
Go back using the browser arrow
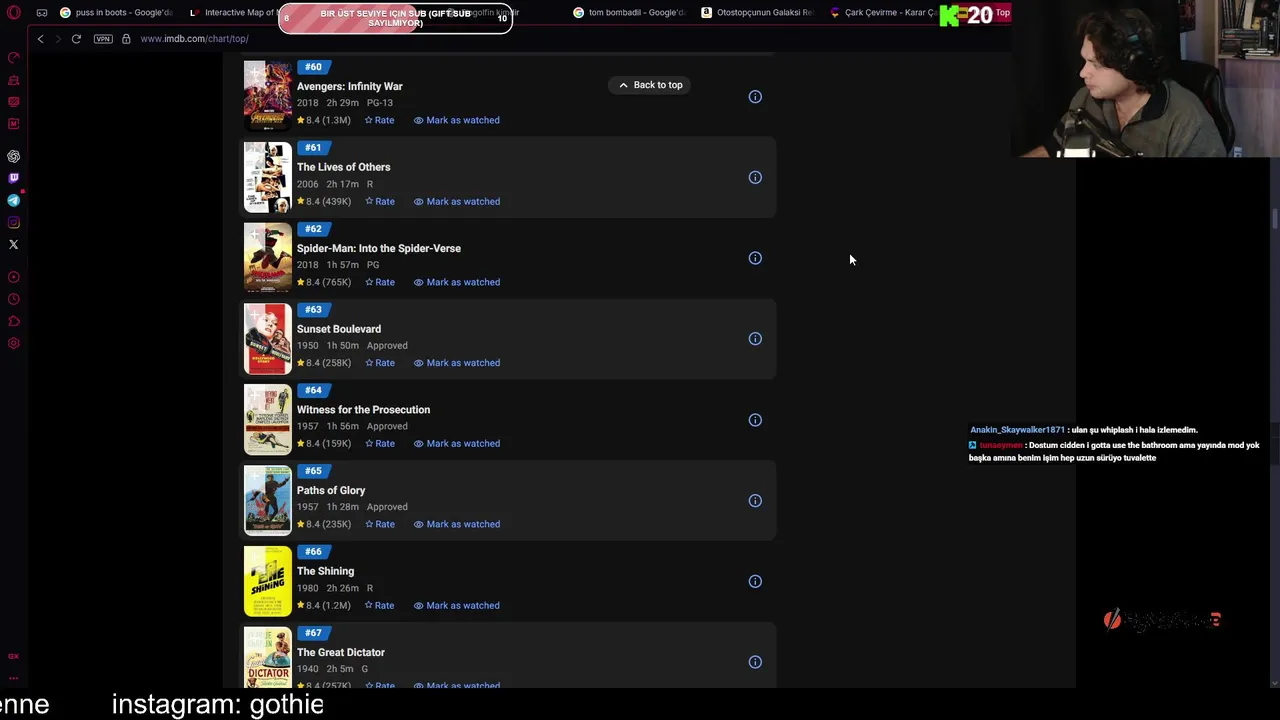click(x=40, y=39)
